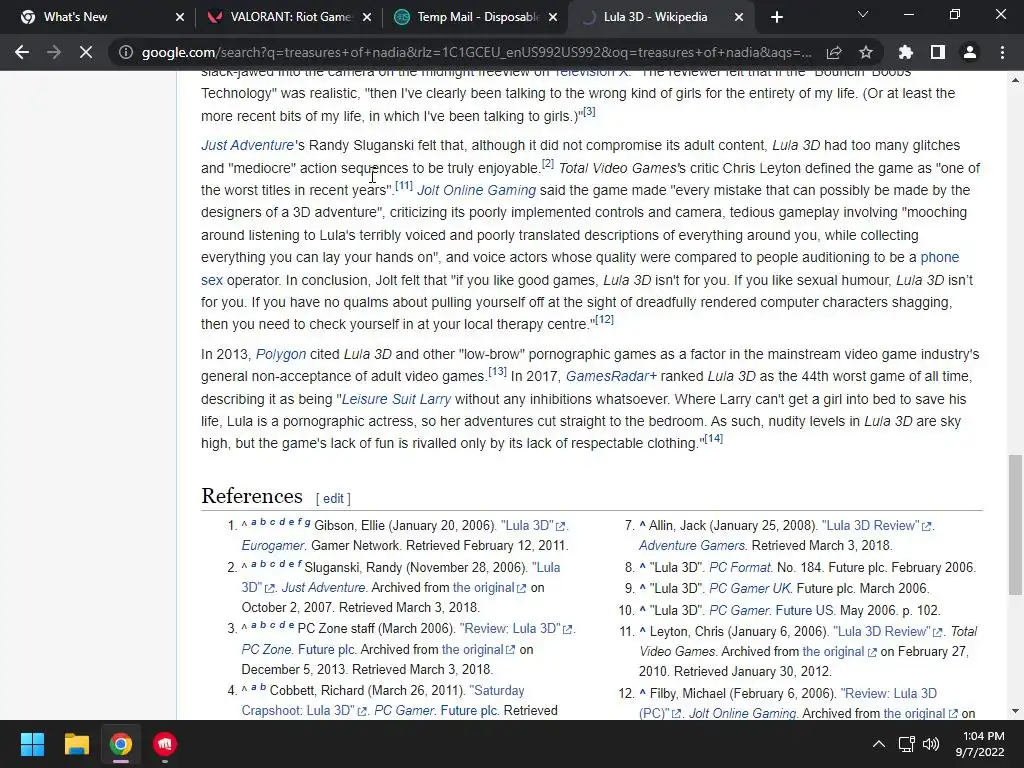Open a new tab with plus button
The height and width of the screenshot is (768, 1024).
[x=776, y=17]
